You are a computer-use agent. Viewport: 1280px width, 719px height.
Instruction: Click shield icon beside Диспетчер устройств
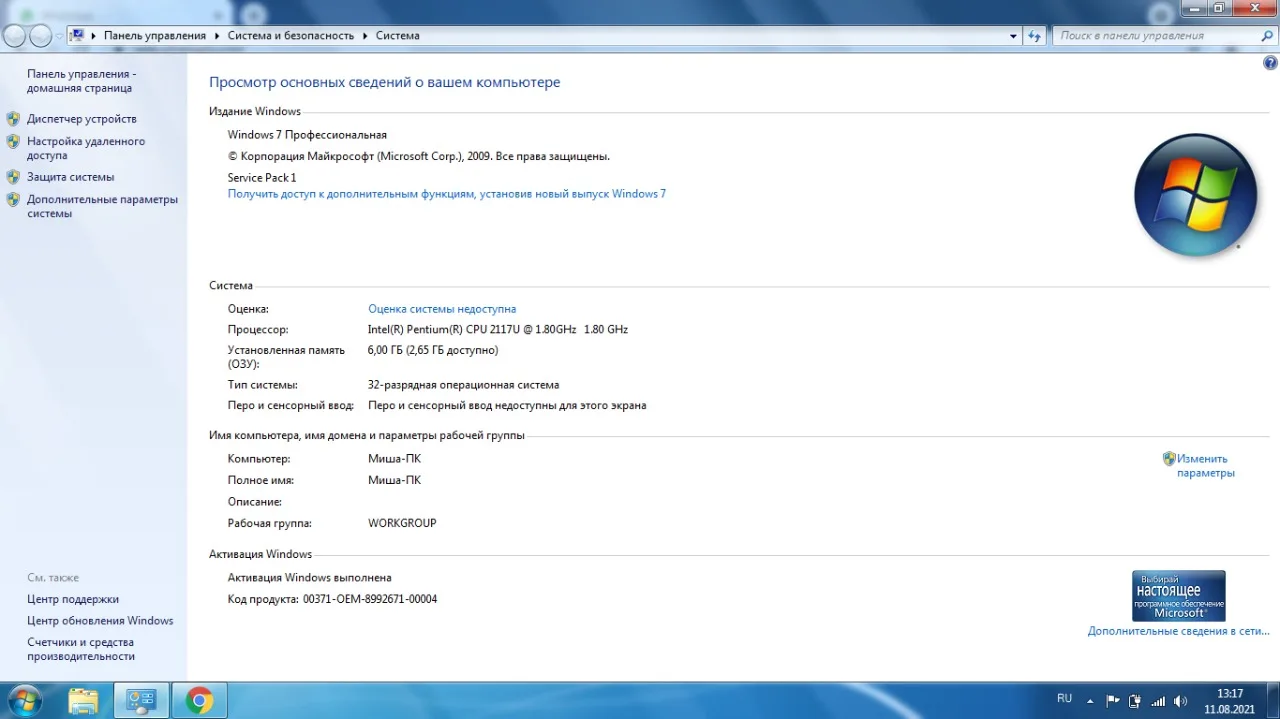click(x=13, y=118)
